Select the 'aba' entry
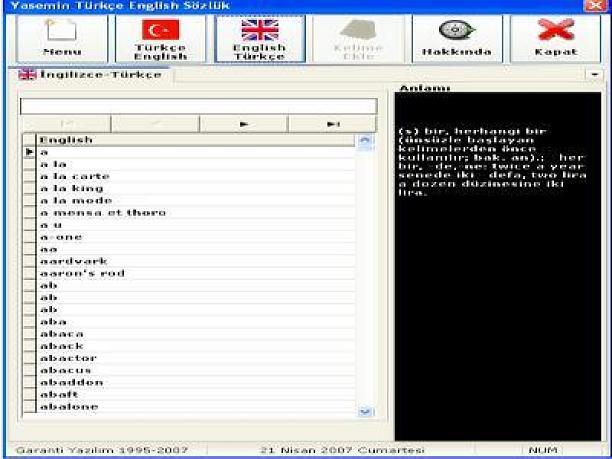 tap(195, 322)
